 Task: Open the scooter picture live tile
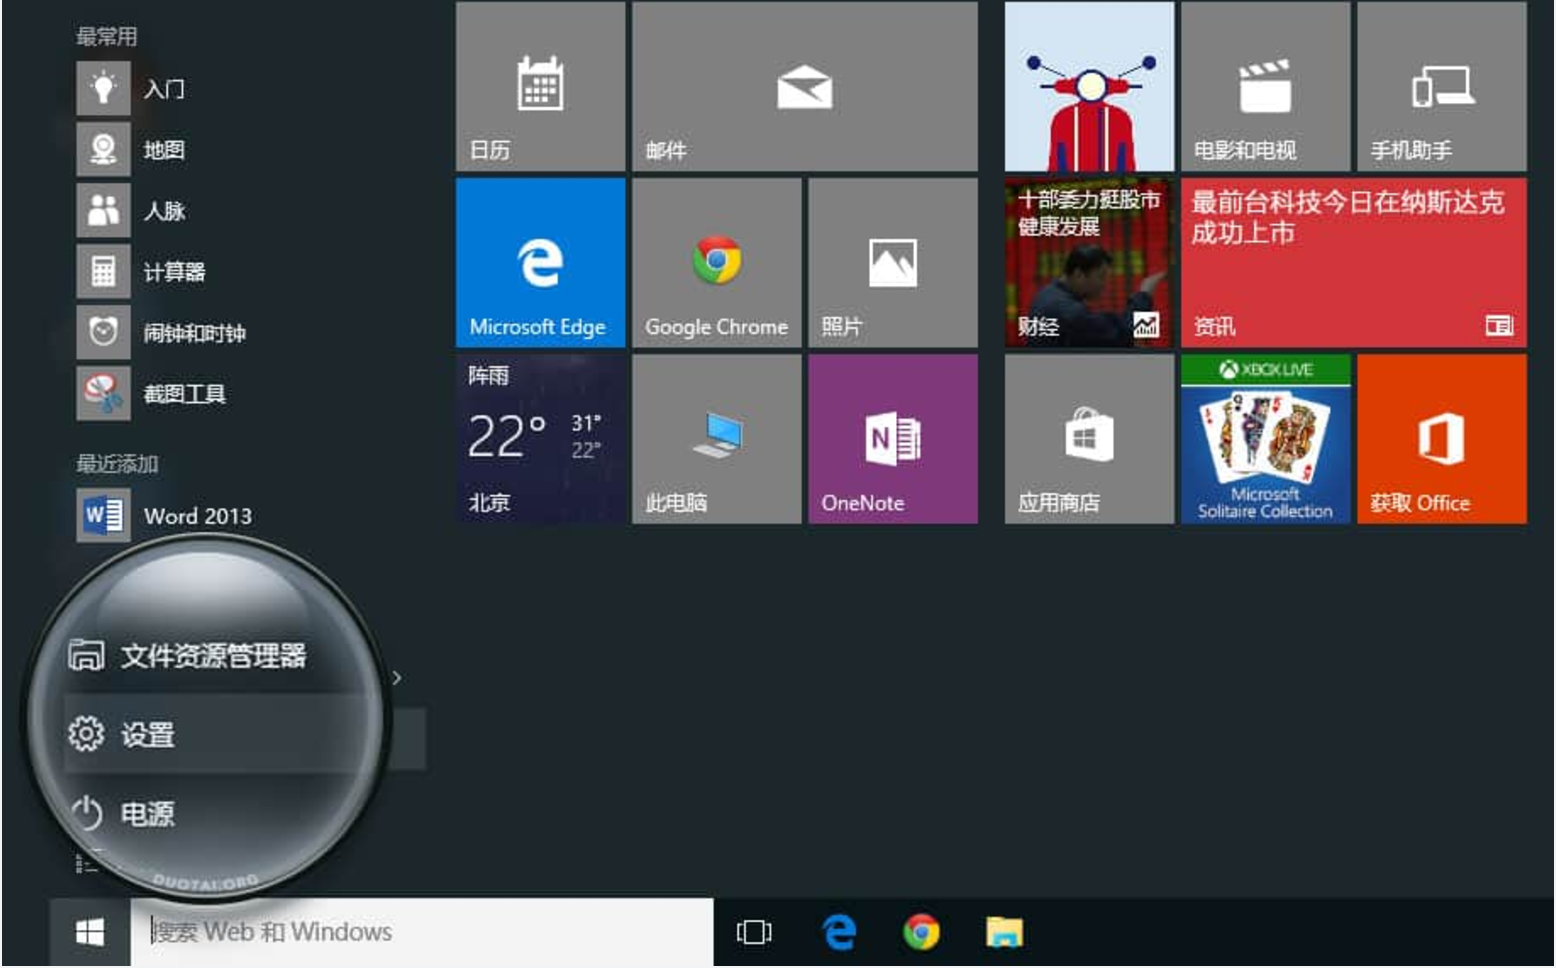click(1089, 87)
